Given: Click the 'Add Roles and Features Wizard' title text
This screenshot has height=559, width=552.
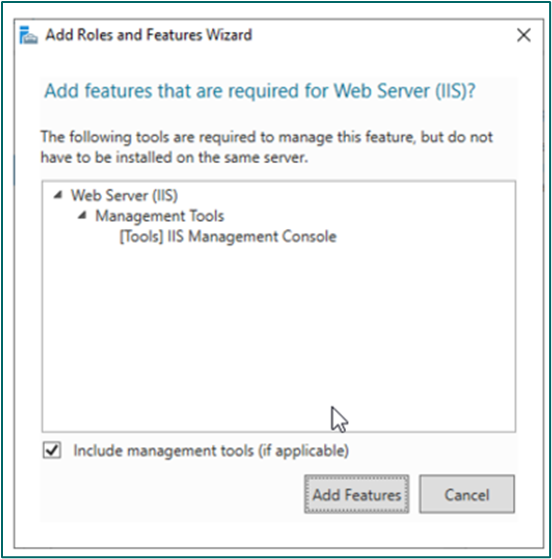Looking at the screenshot, I should pyautogui.click(x=149, y=35).
